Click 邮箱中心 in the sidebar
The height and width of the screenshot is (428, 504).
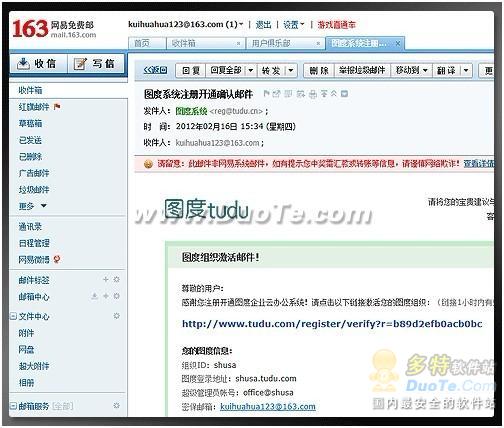(x=34, y=297)
